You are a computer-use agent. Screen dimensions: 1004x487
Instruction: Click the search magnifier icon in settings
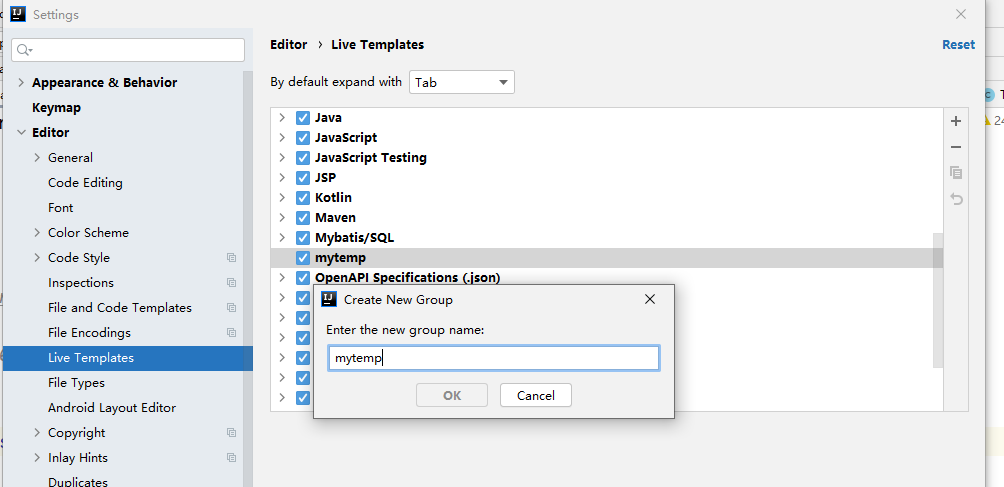pyautogui.click(x=24, y=50)
